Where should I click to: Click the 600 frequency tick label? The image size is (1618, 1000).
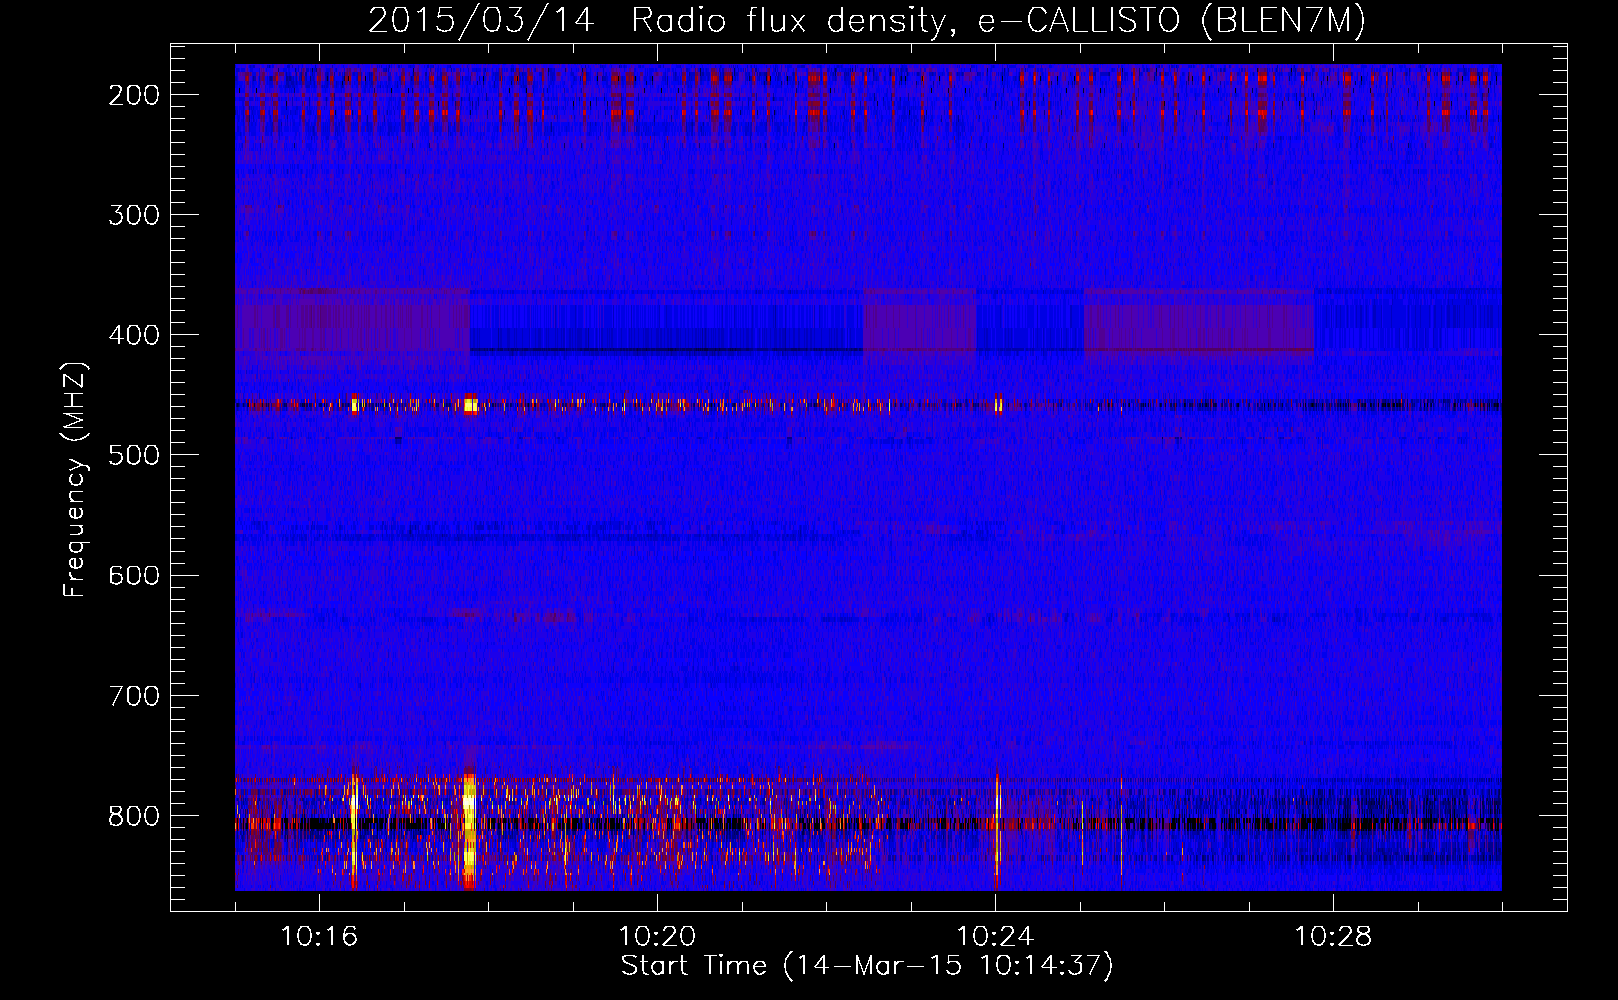point(134,575)
